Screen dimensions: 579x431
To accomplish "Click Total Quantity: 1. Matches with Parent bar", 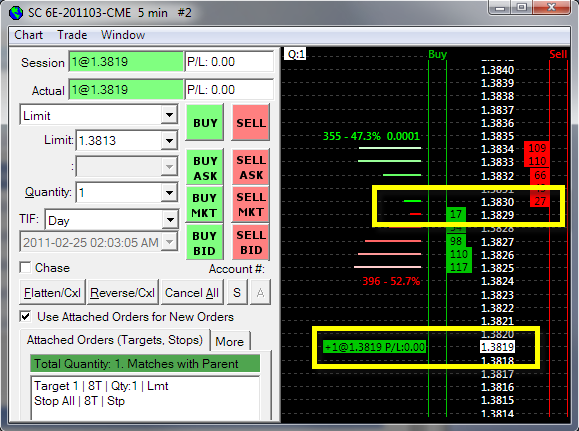I will click(145, 364).
